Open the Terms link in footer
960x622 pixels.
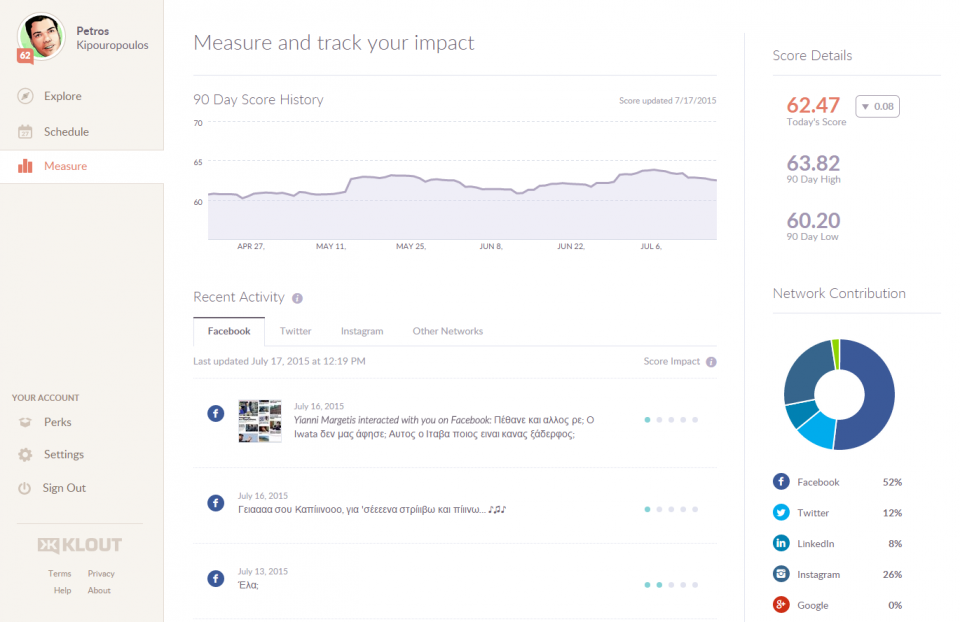(x=60, y=574)
